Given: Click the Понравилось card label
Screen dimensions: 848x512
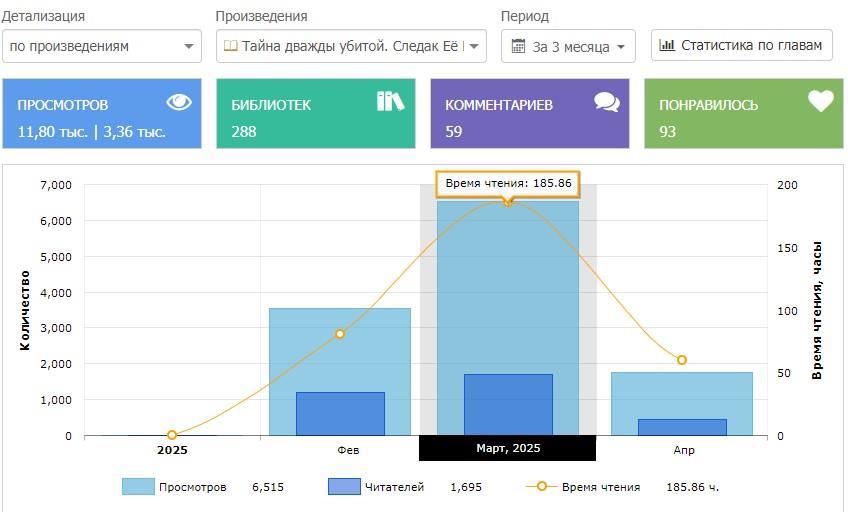Looking at the screenshot, I should point(708,105).
